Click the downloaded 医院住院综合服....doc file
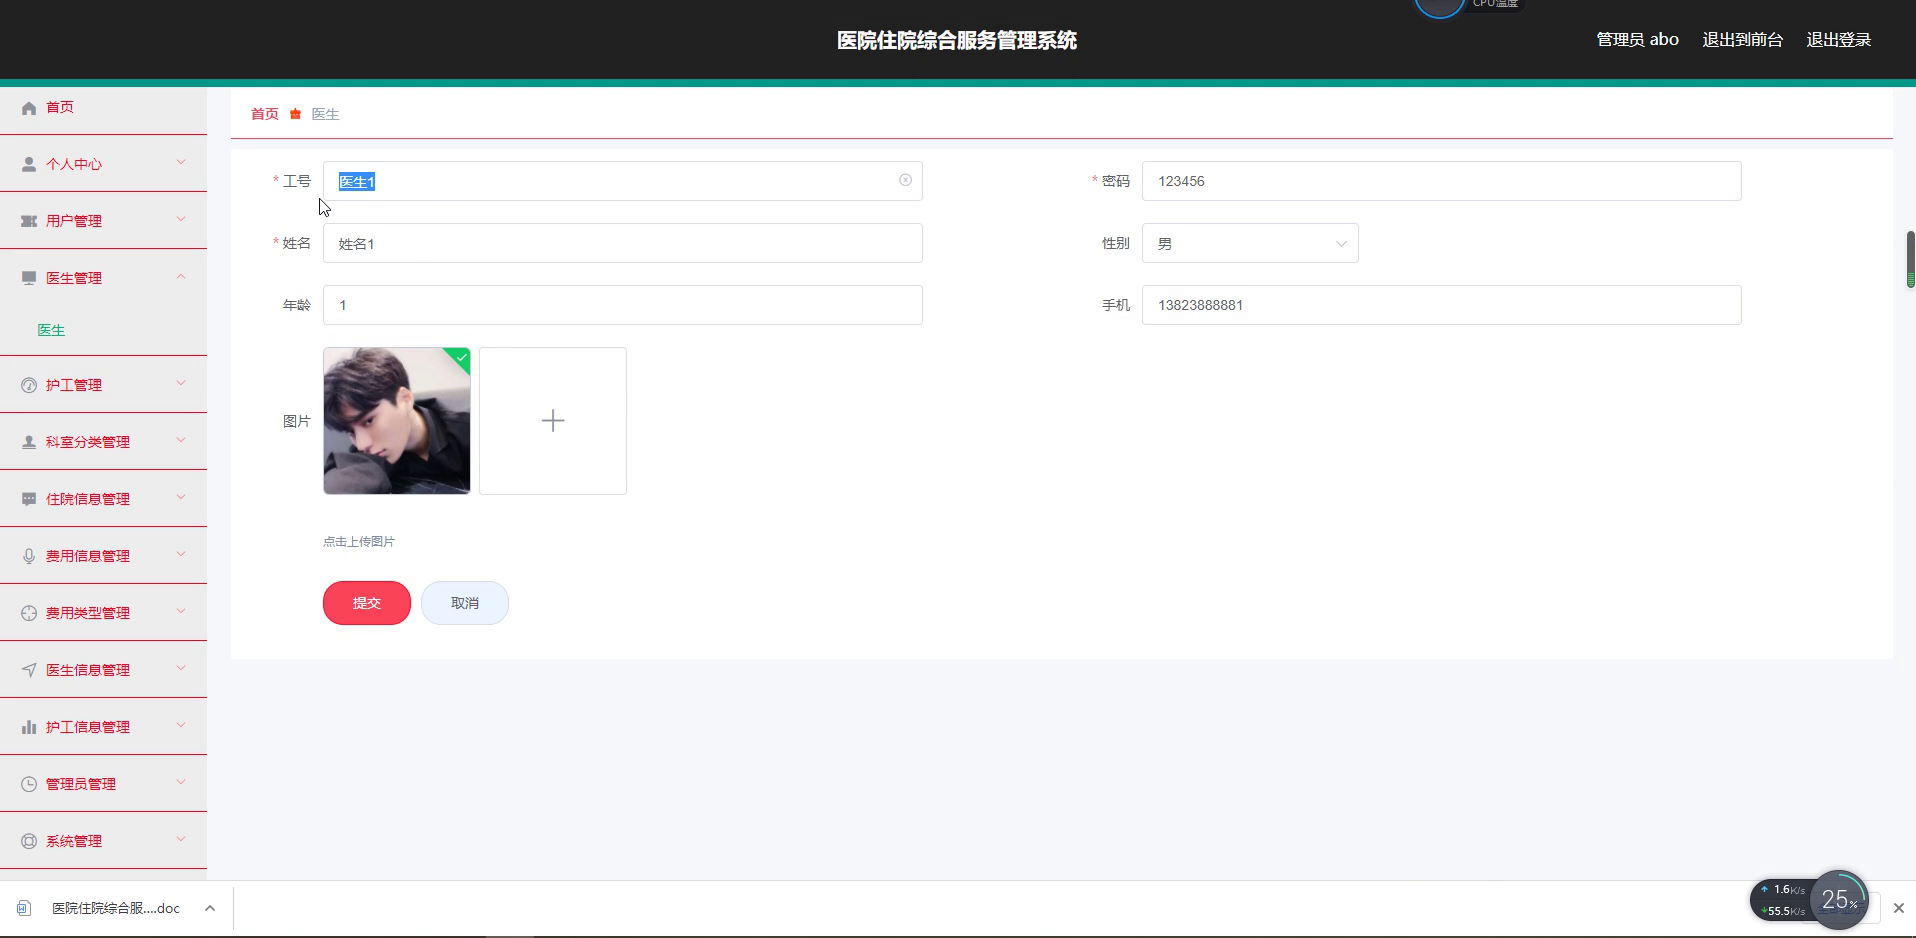1916x938 pixels. [x=116, y=908]
